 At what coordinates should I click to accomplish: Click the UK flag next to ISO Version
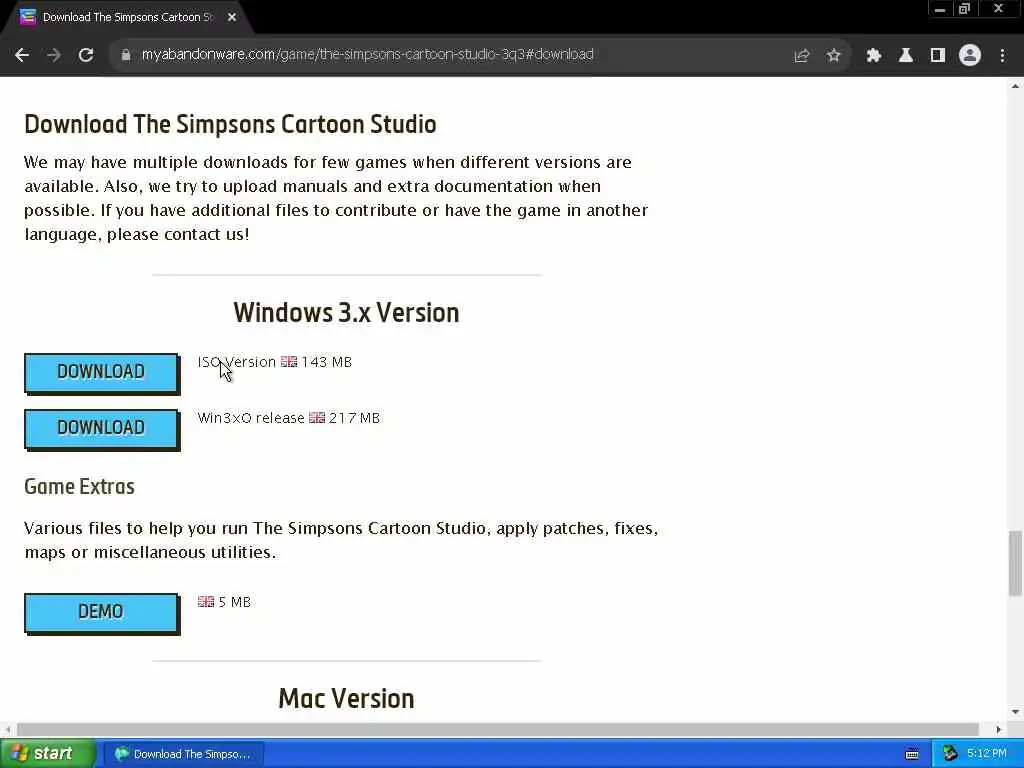click(289, 361)
